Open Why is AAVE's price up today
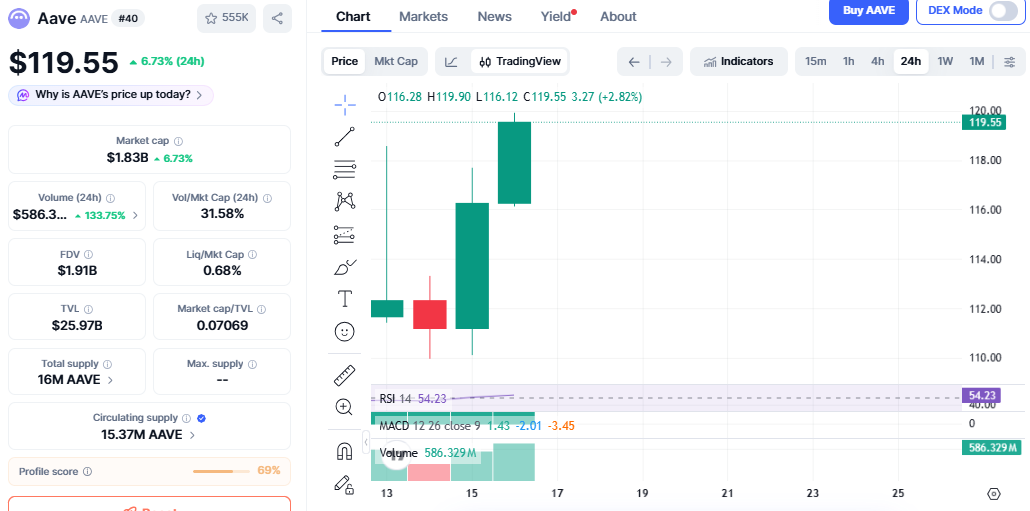Image resolution: width=1030 pixels, height=511 pixels. pos(111,95)
